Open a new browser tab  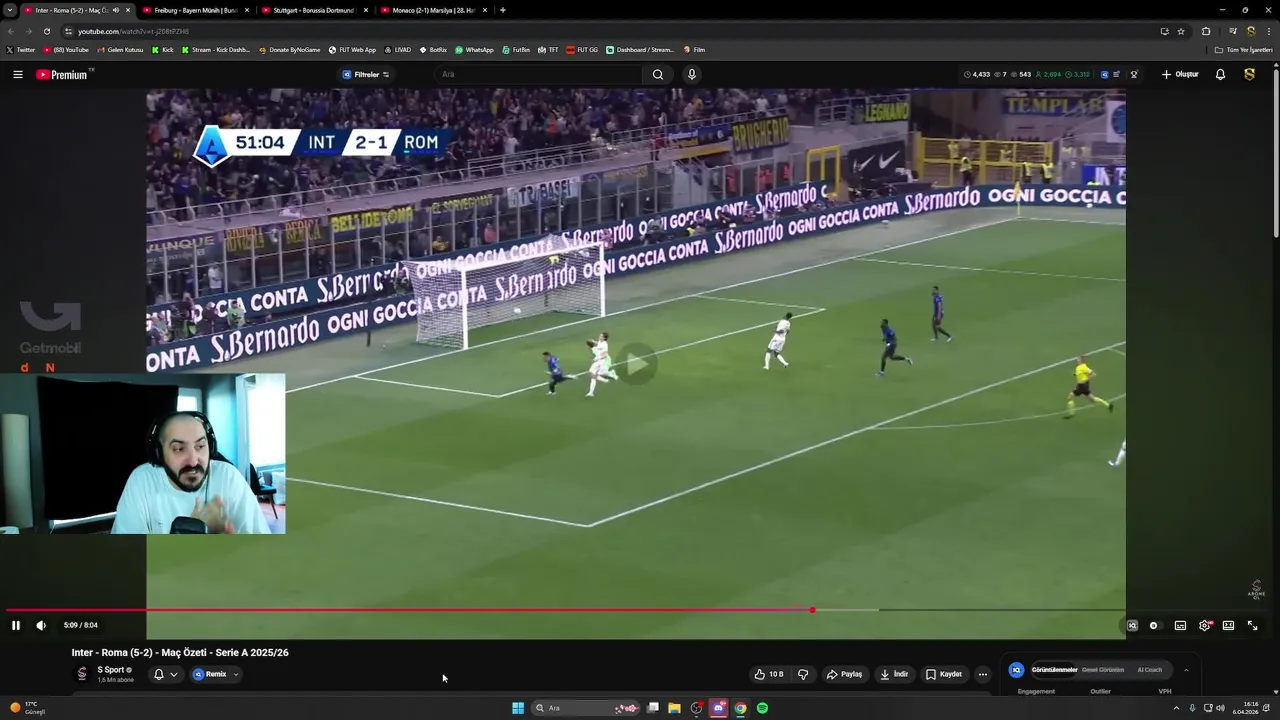[x=502, y=10]
